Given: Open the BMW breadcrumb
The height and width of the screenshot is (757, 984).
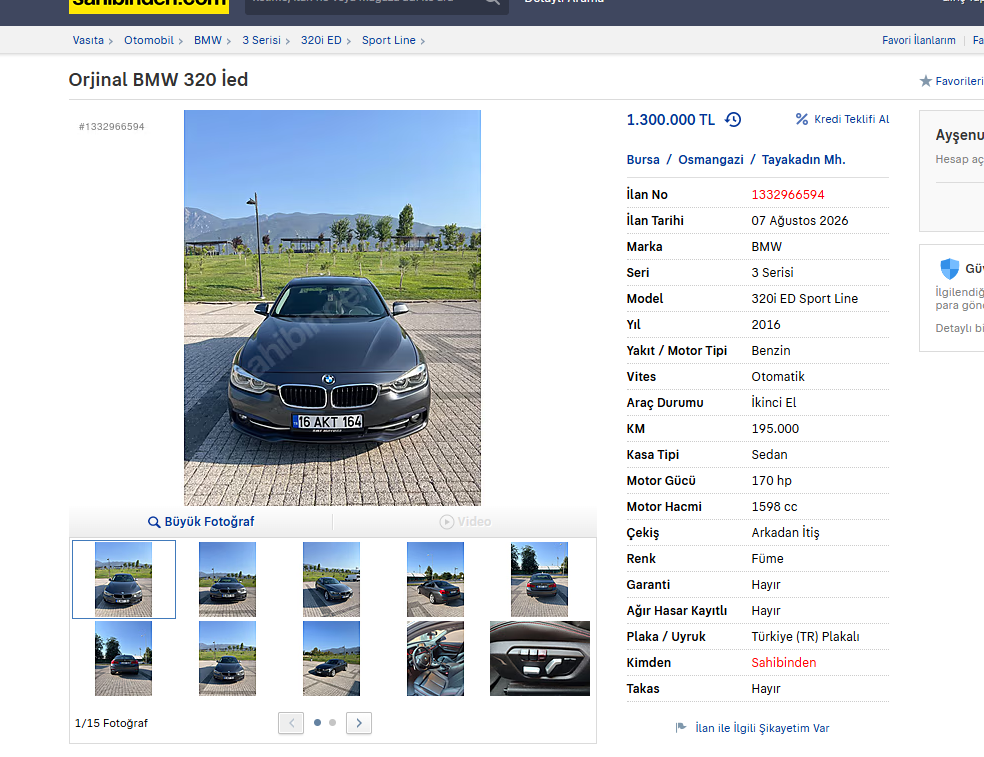Looking at the screenshot, I should 208,40.
